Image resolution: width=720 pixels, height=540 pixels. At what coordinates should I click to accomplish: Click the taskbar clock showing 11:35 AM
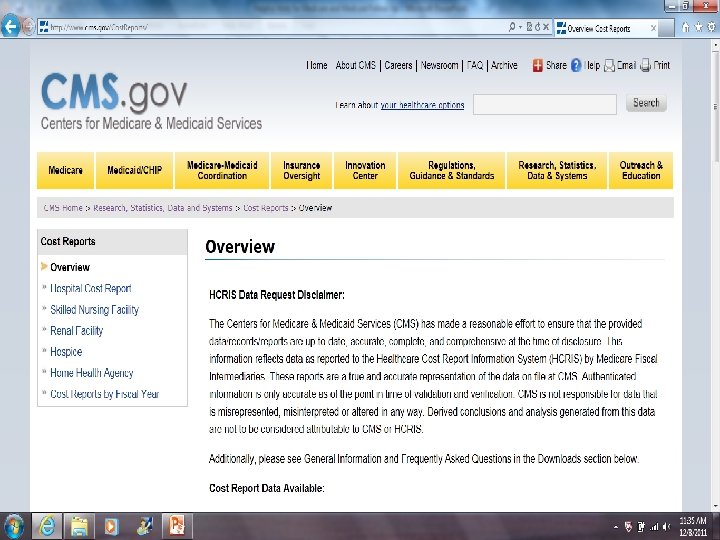[x=692, y=527]
